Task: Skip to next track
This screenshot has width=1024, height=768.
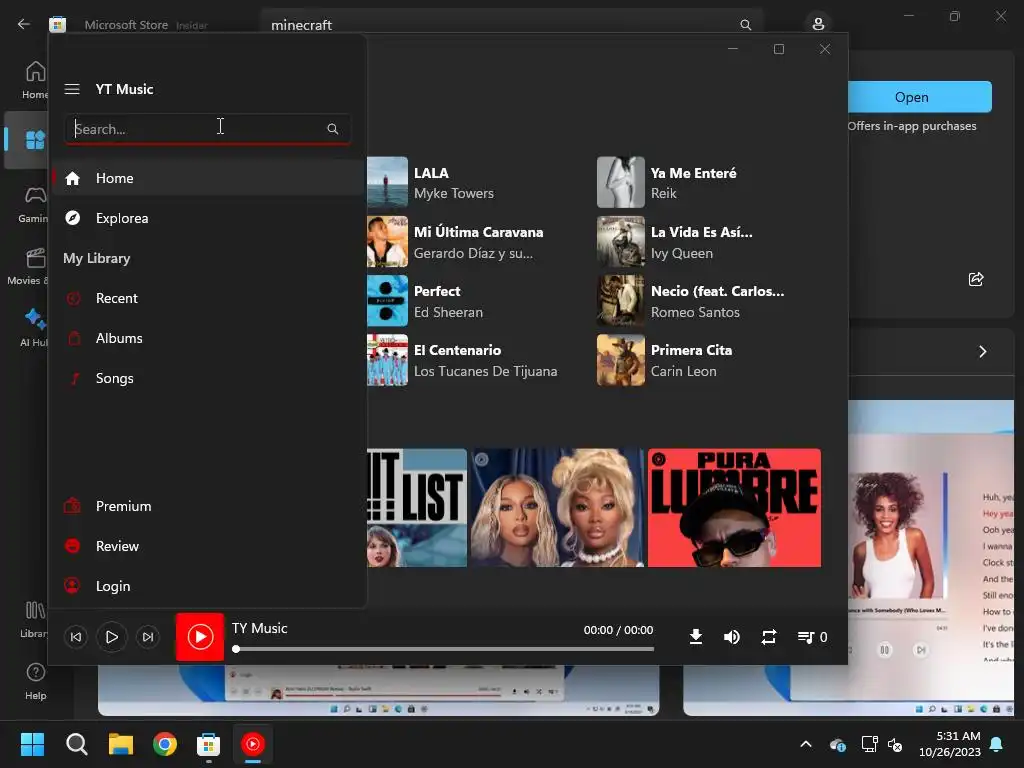Action: [148, 637]
